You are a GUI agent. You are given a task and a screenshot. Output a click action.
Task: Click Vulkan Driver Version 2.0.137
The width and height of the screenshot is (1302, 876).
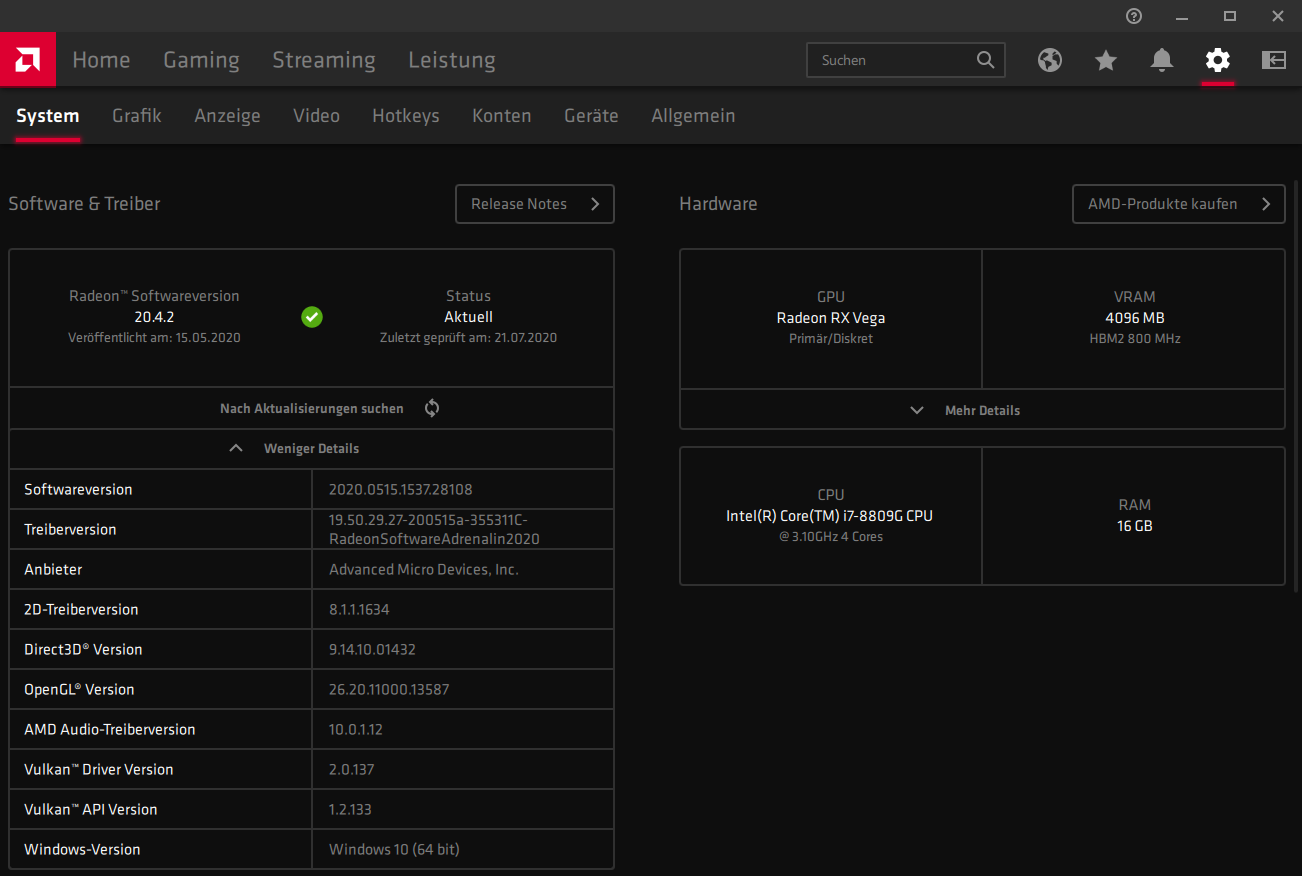[x=352, y=769]
